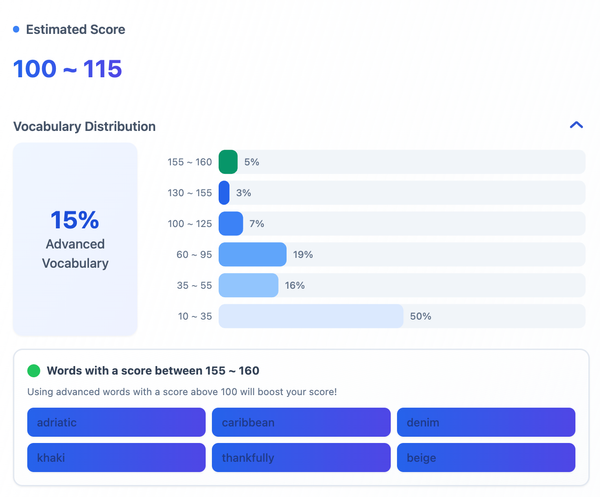Click the Vocabulary Distribution heading
This screenshot has width=600, height=497.
pyautogui.click(x=84, y=127)
